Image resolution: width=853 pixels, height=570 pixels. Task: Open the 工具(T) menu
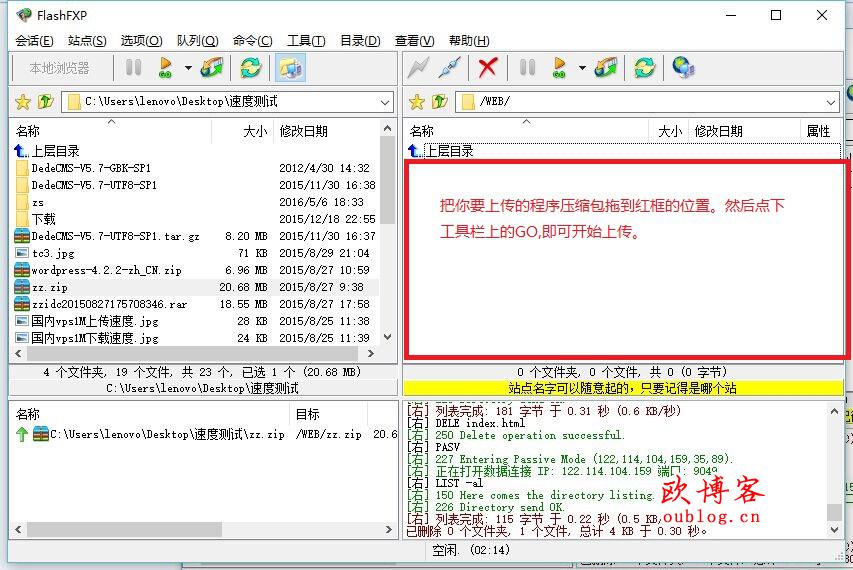(x=306, y=41)
